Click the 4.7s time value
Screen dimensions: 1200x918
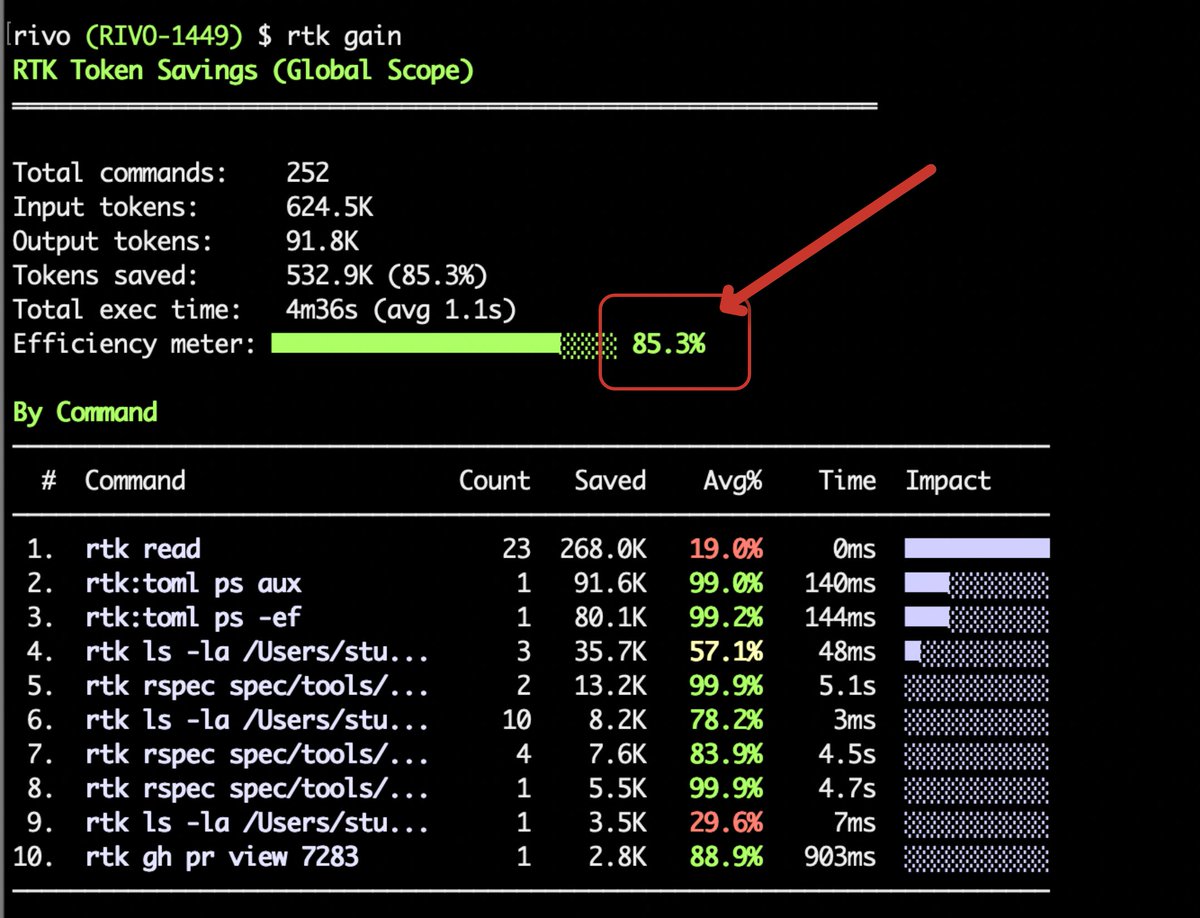[x=847, y=788]
